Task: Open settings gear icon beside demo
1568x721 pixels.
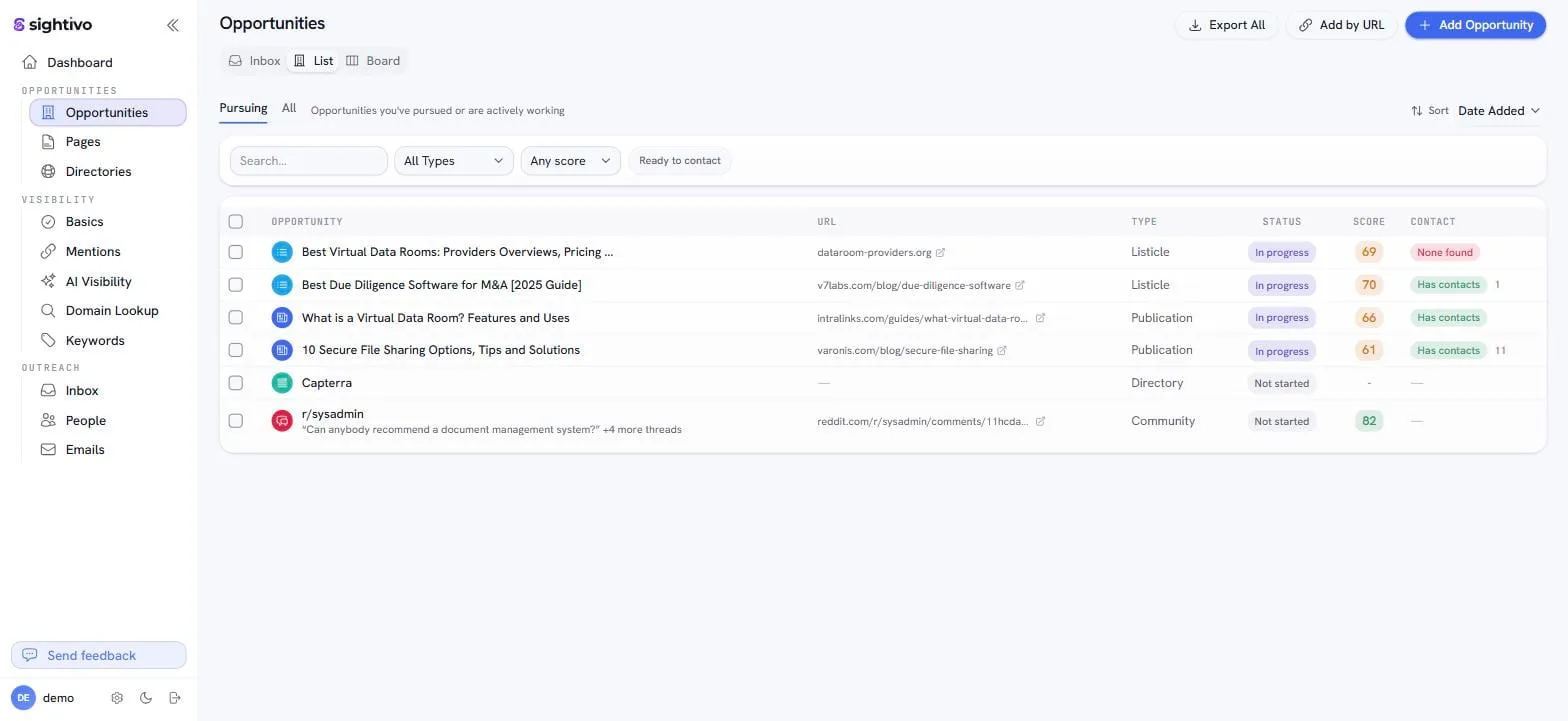Action: point(117,698)
